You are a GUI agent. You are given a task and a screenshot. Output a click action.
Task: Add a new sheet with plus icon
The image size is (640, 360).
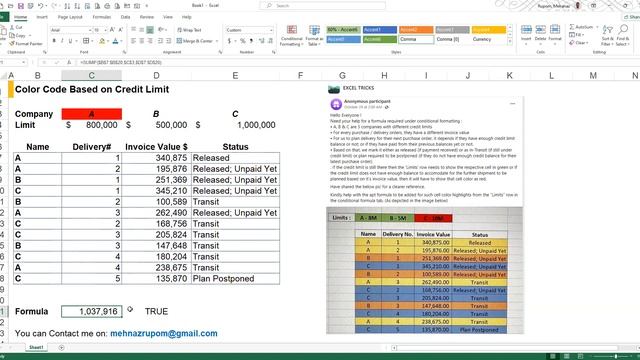pyautogui.click(x=61, y=348)
